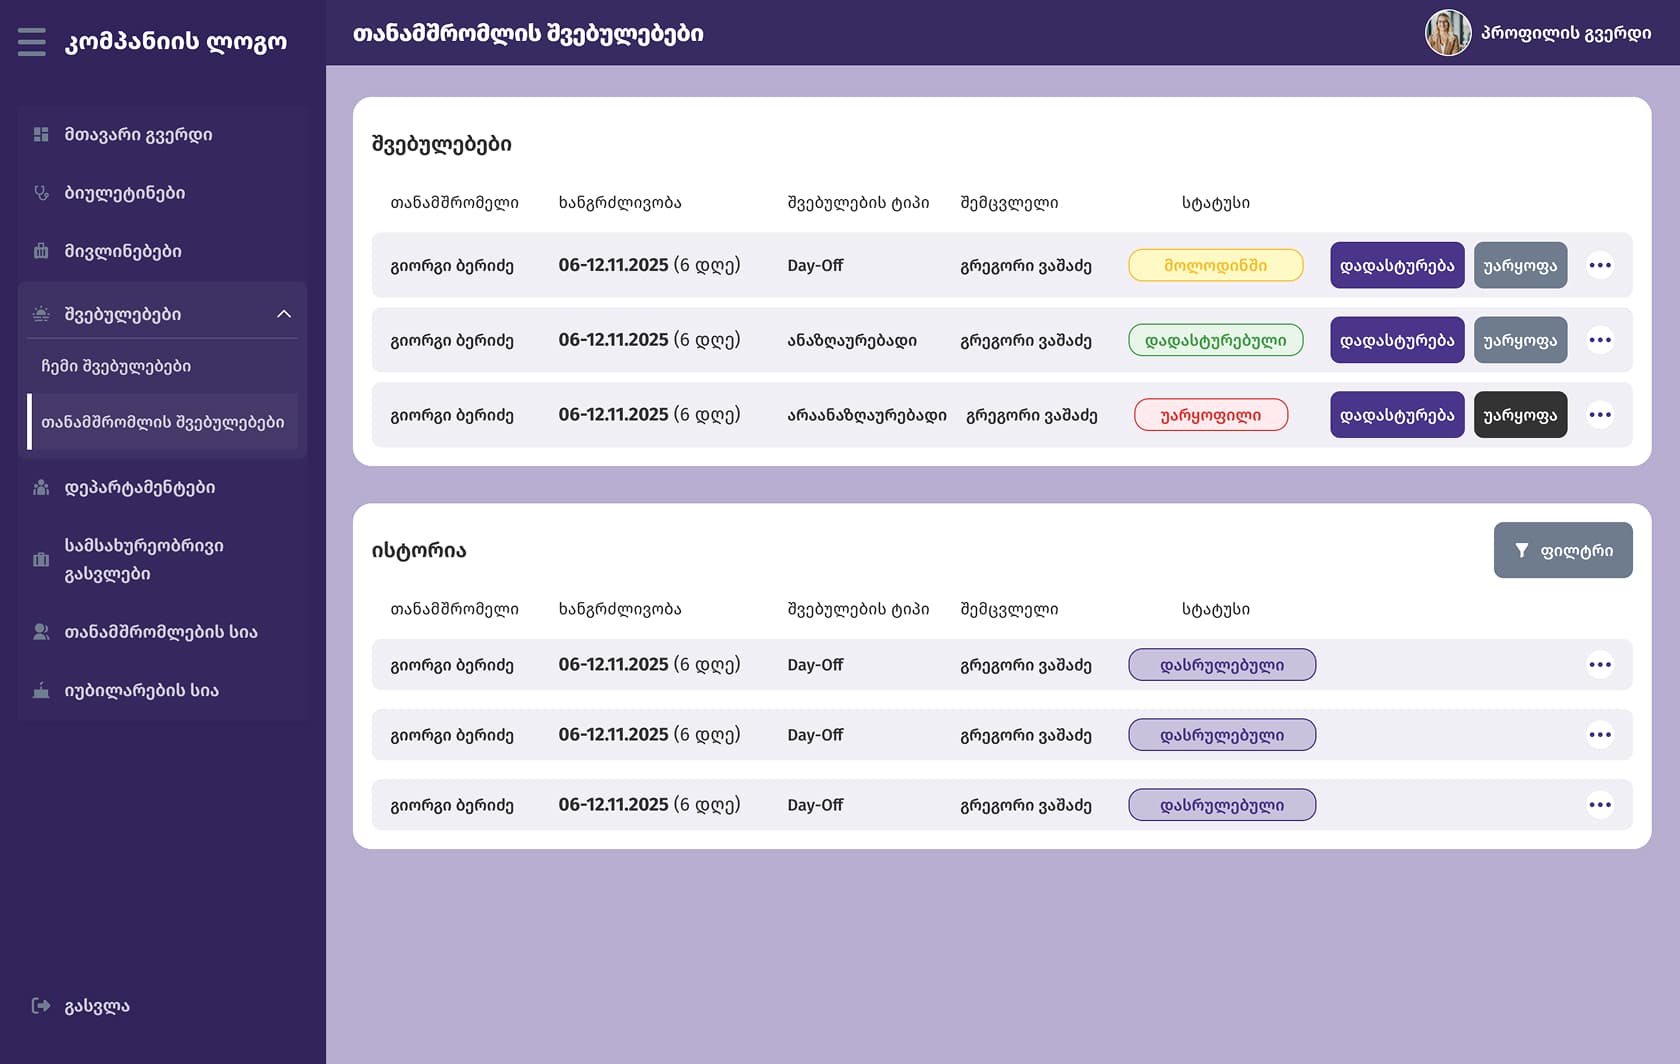Click the logout გასვლა icon
1680x1064 pixels.
tap(41, 1005)
